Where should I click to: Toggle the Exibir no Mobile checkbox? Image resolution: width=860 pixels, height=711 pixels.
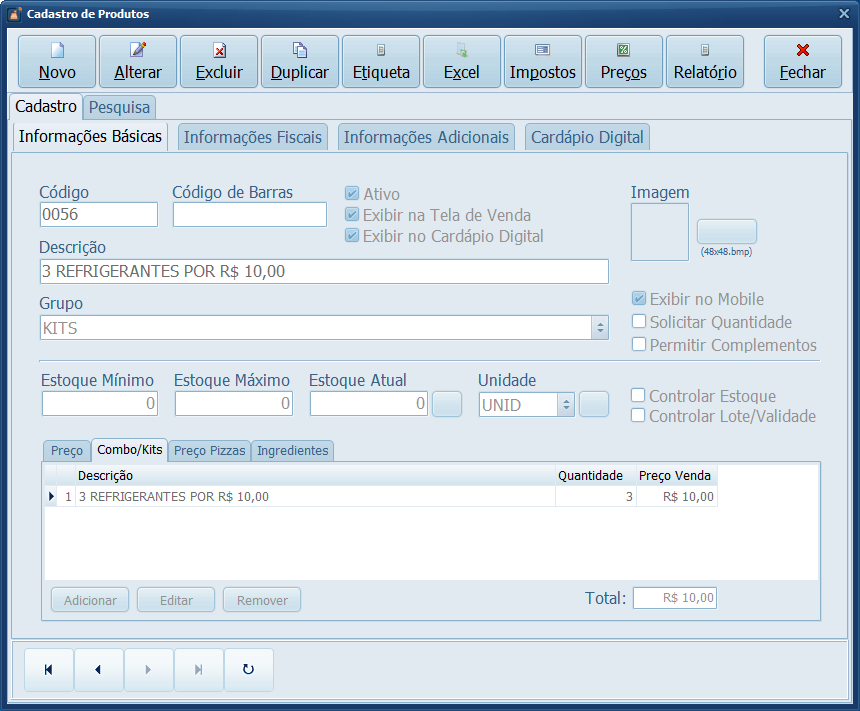point(638,297)
